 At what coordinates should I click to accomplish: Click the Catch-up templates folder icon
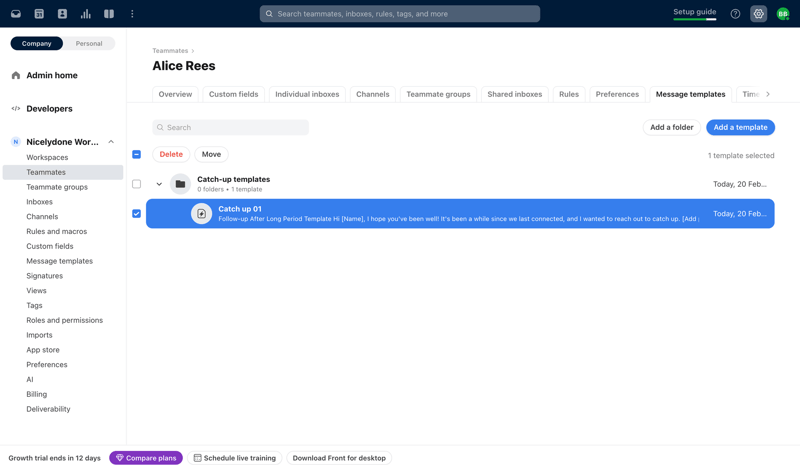[x=180, y=184]
